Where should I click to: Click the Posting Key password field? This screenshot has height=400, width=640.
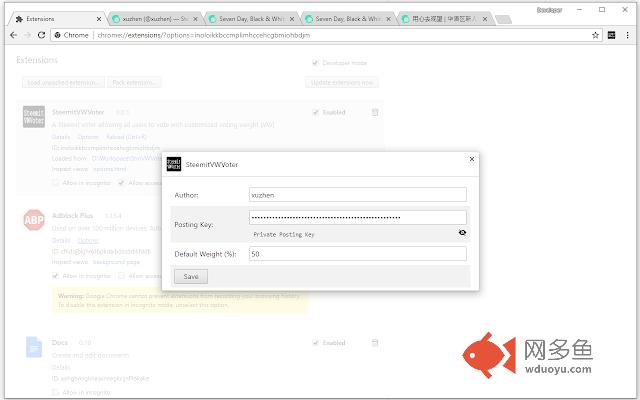point(358,217)
